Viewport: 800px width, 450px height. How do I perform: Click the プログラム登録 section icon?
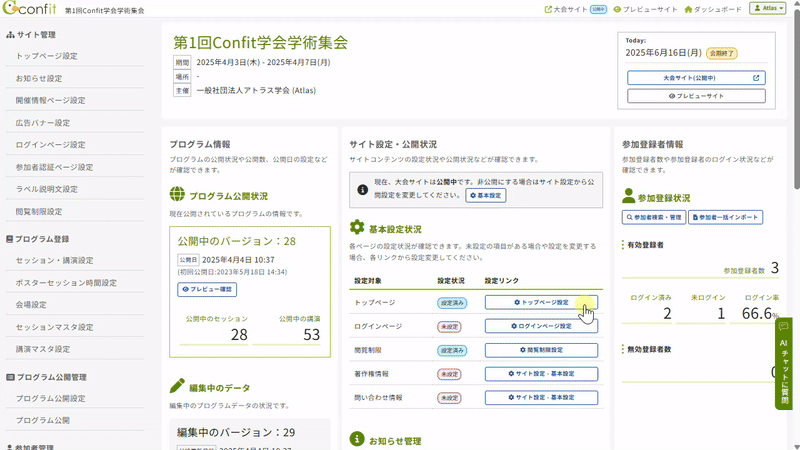(10, 239)
